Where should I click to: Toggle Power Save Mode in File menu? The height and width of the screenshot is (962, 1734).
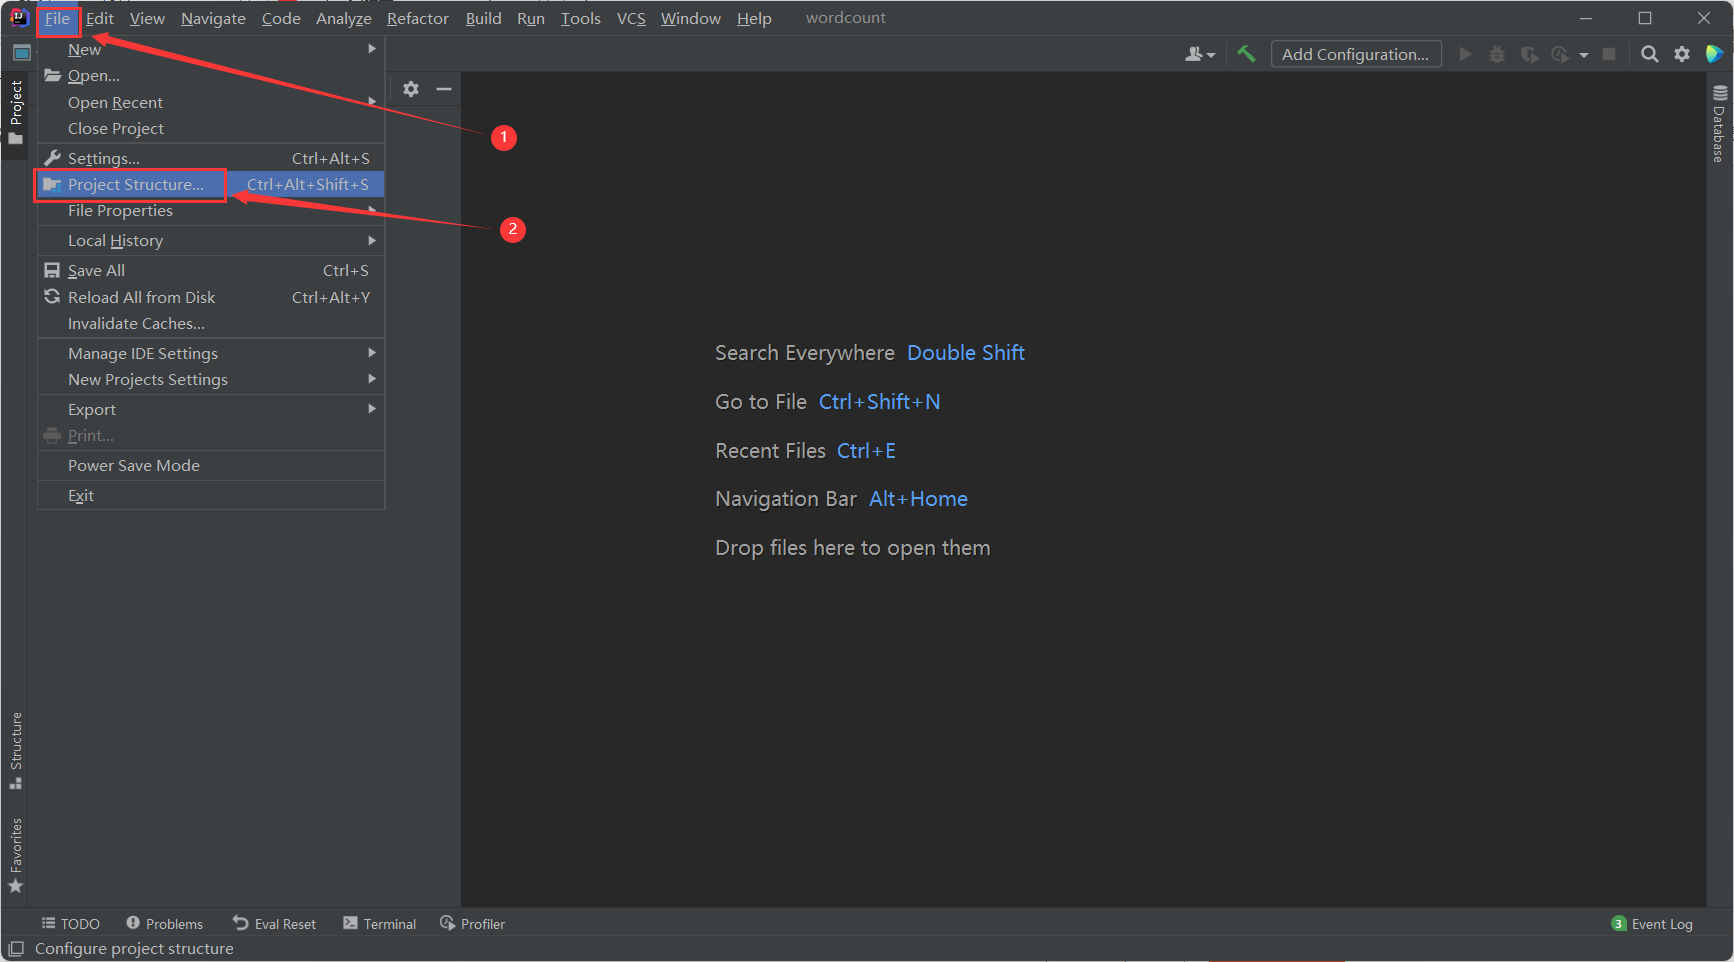211,466
